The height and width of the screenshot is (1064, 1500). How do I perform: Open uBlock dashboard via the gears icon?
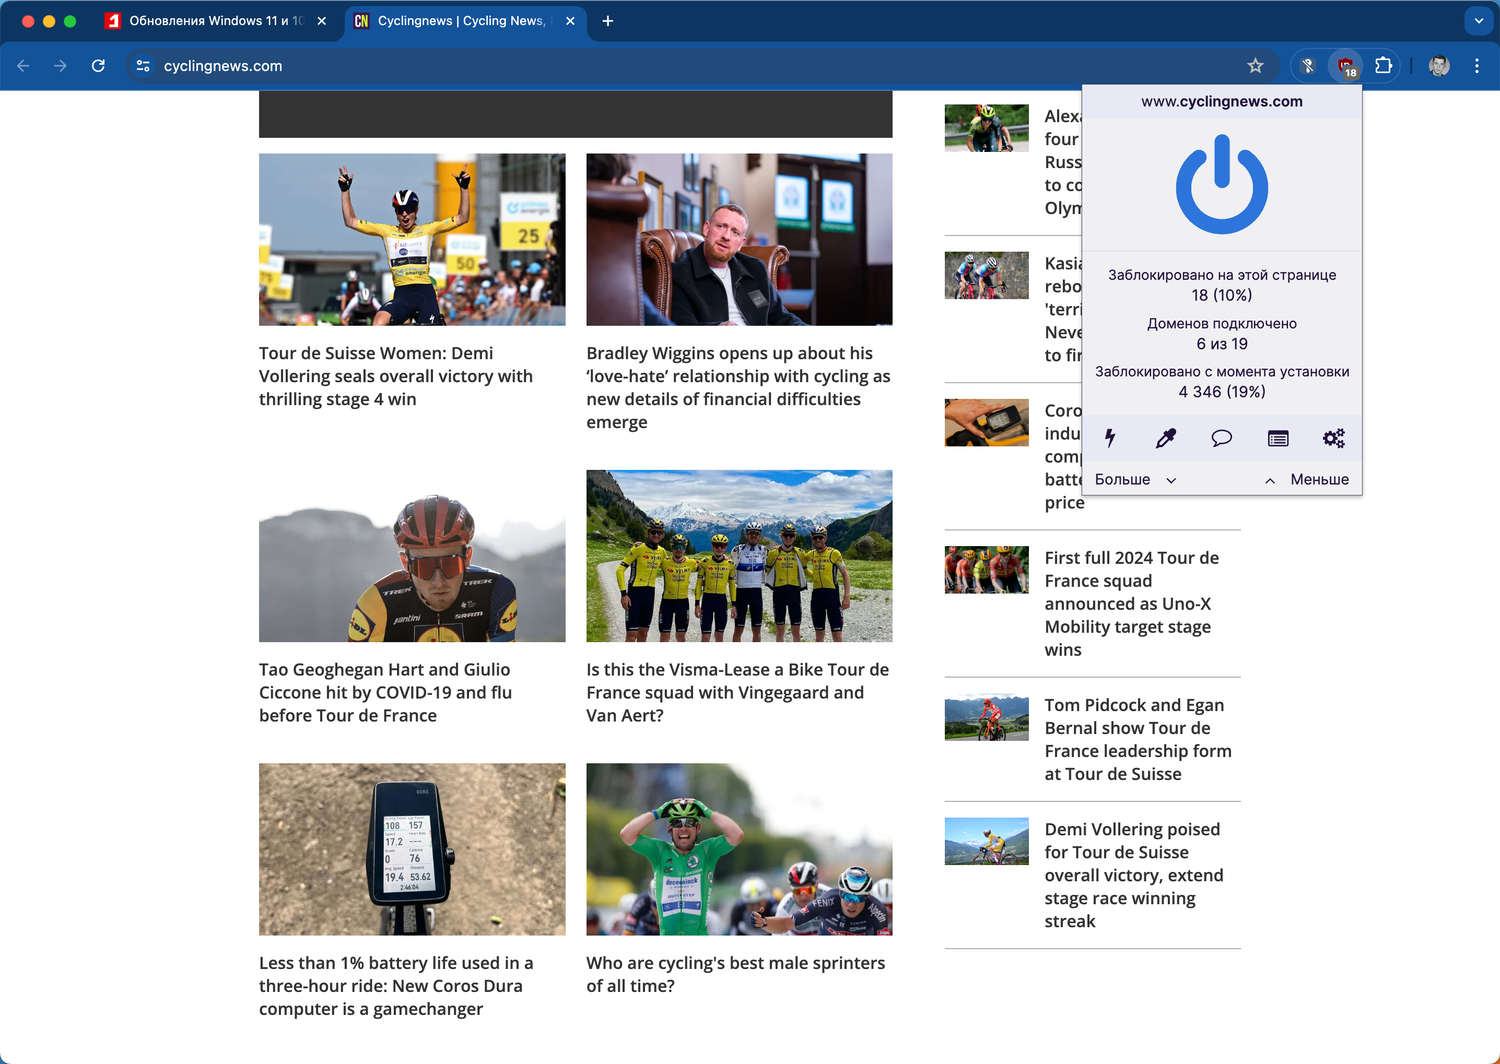tap(1334, 438)
